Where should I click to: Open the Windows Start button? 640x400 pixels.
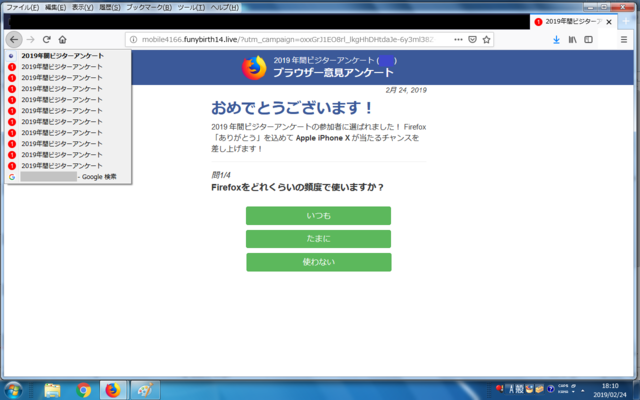[12, 390]
